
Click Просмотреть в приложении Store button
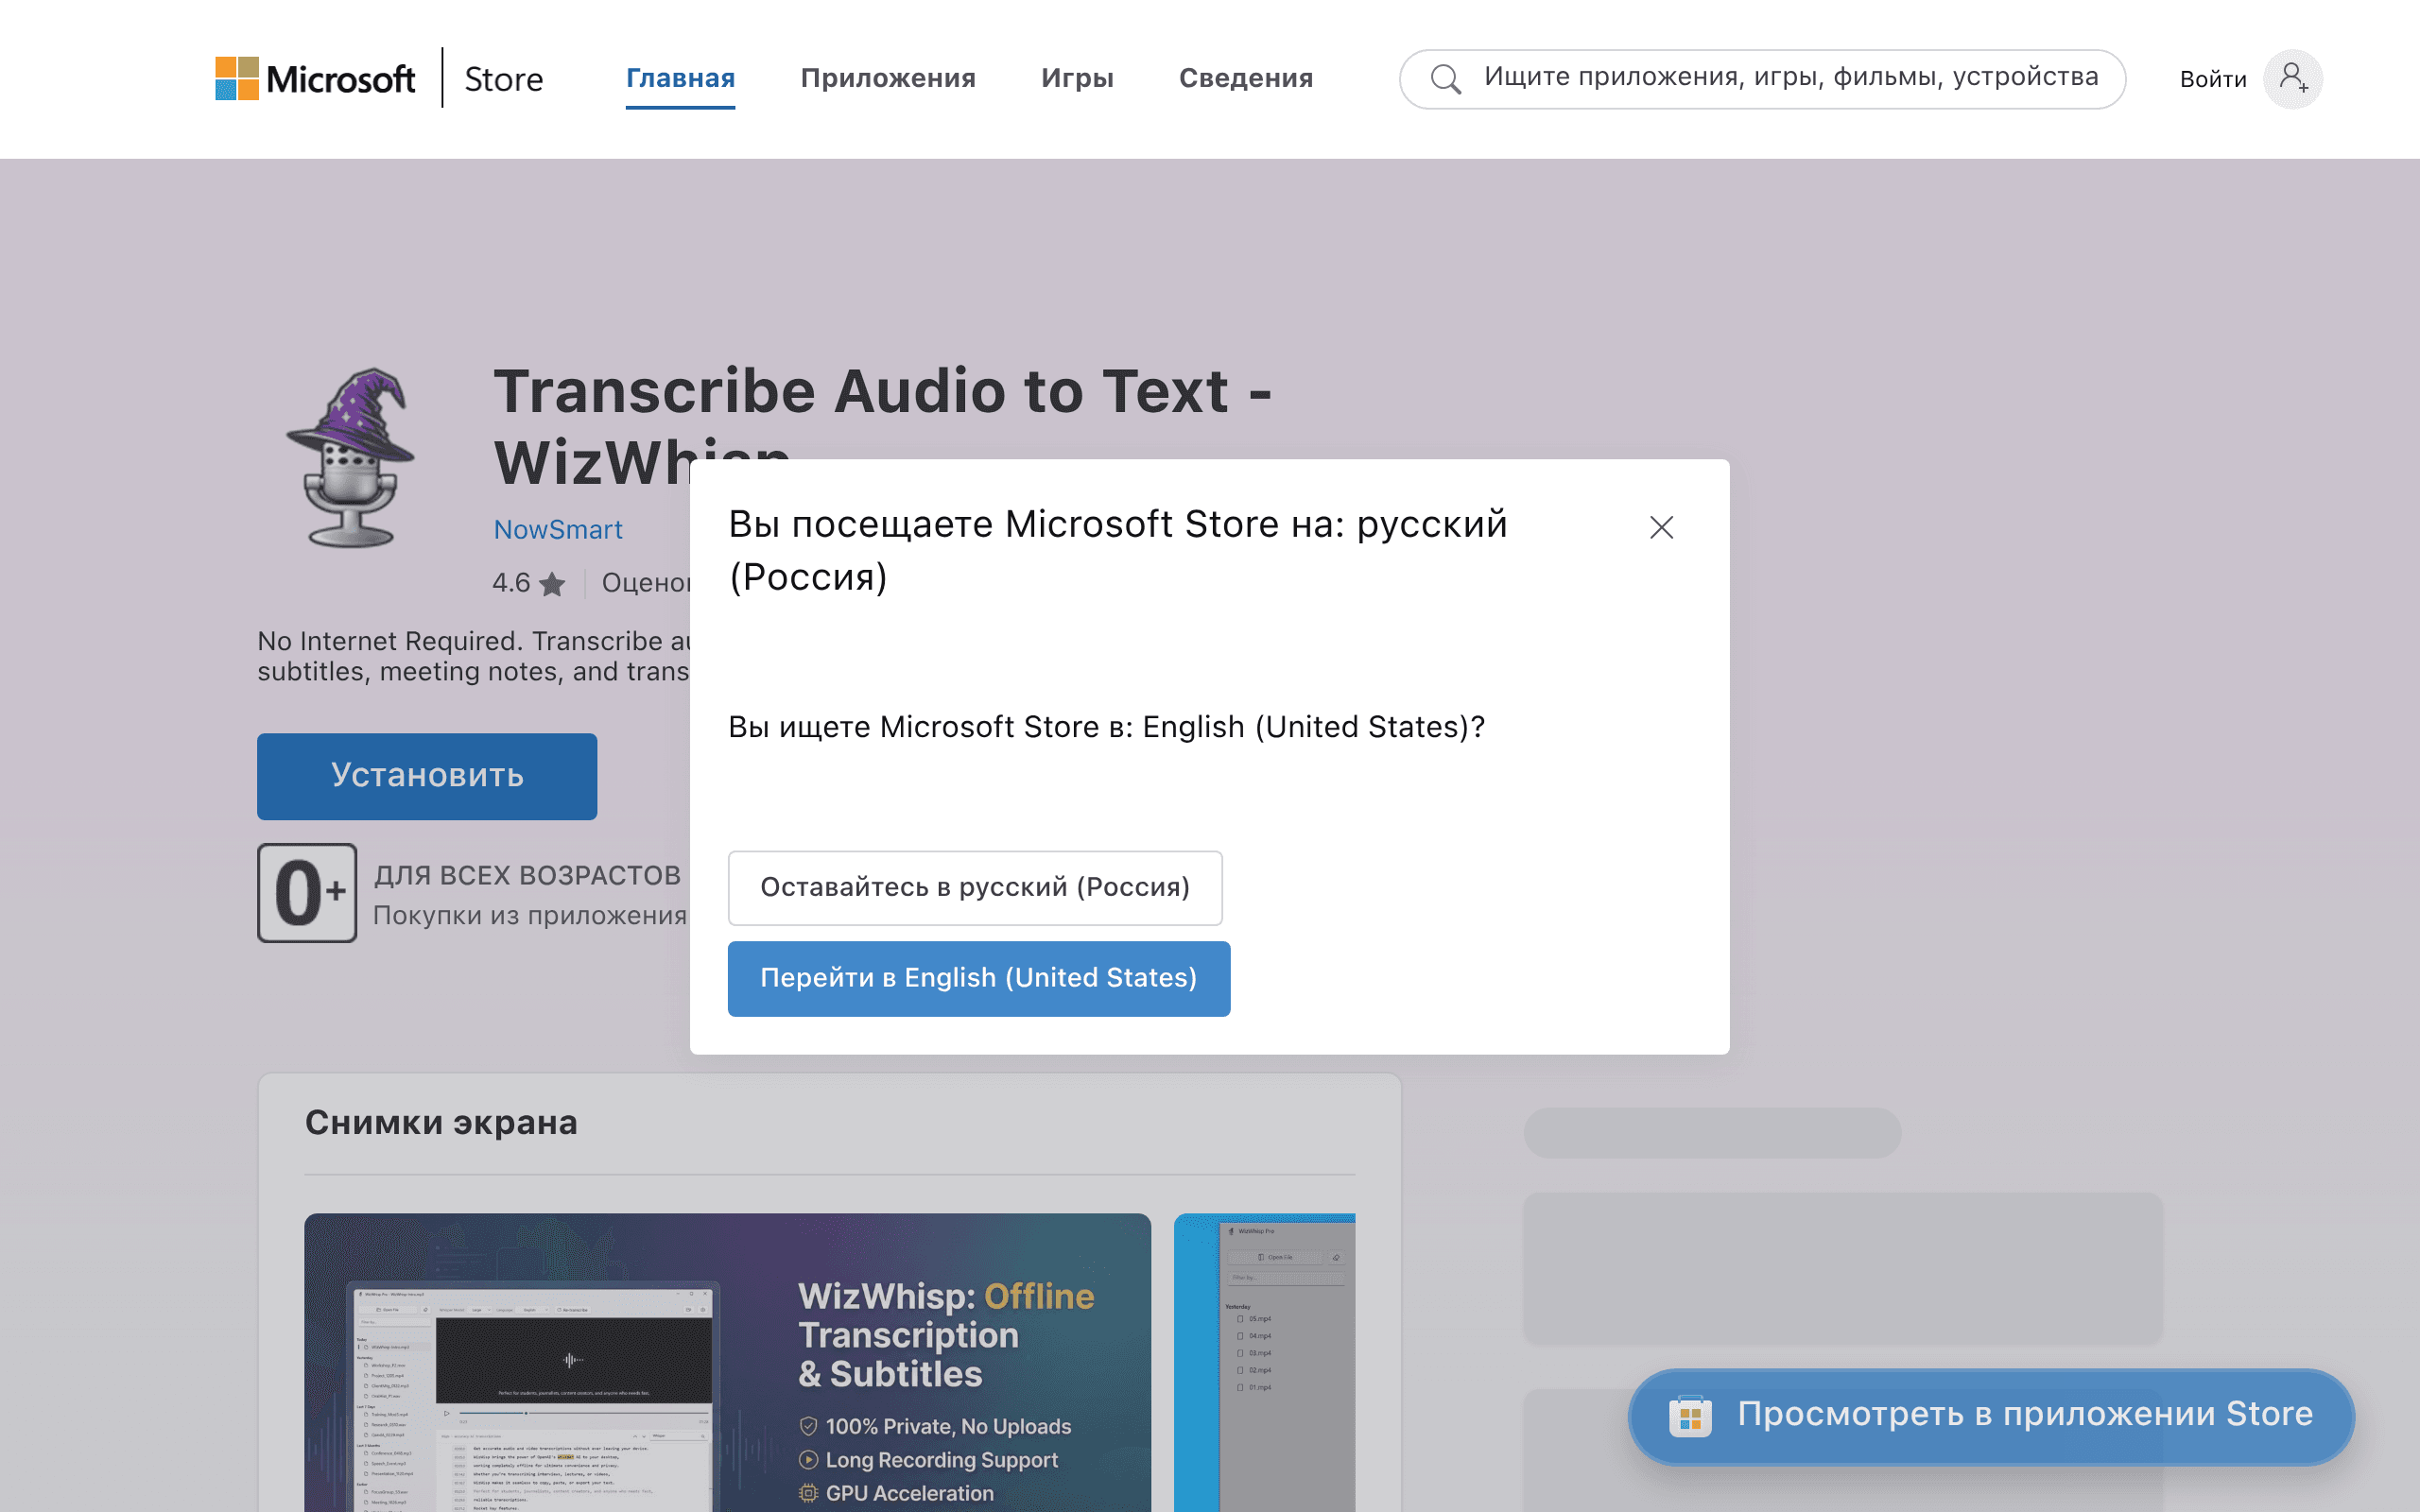click(1991, 1416)
